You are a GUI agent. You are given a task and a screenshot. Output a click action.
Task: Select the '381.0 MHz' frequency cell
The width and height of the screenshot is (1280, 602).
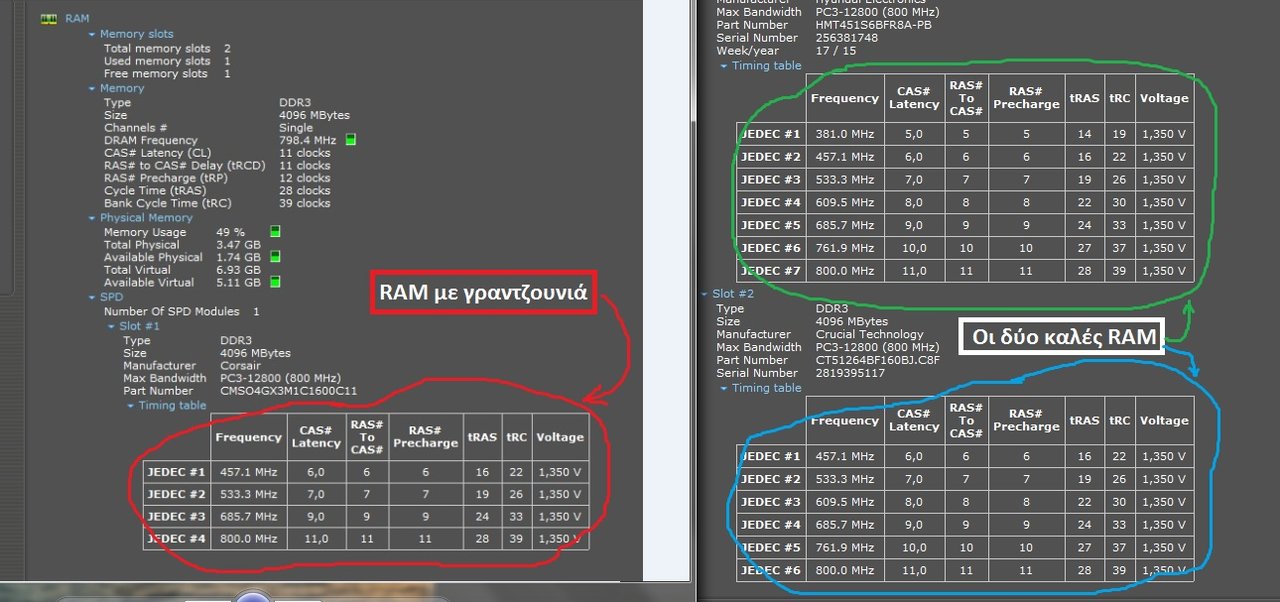(x=843, y=134)
